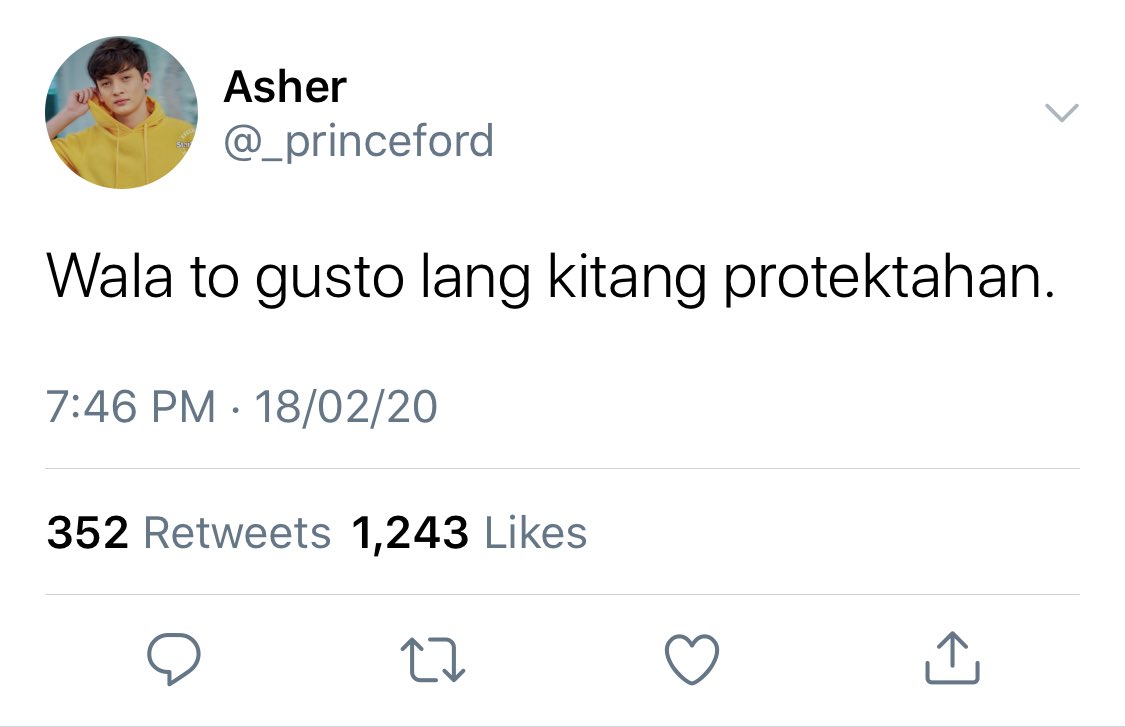Retweet this tweet using the arrows icon
The width and height of the screenshot is (1125, 727).
433,660
